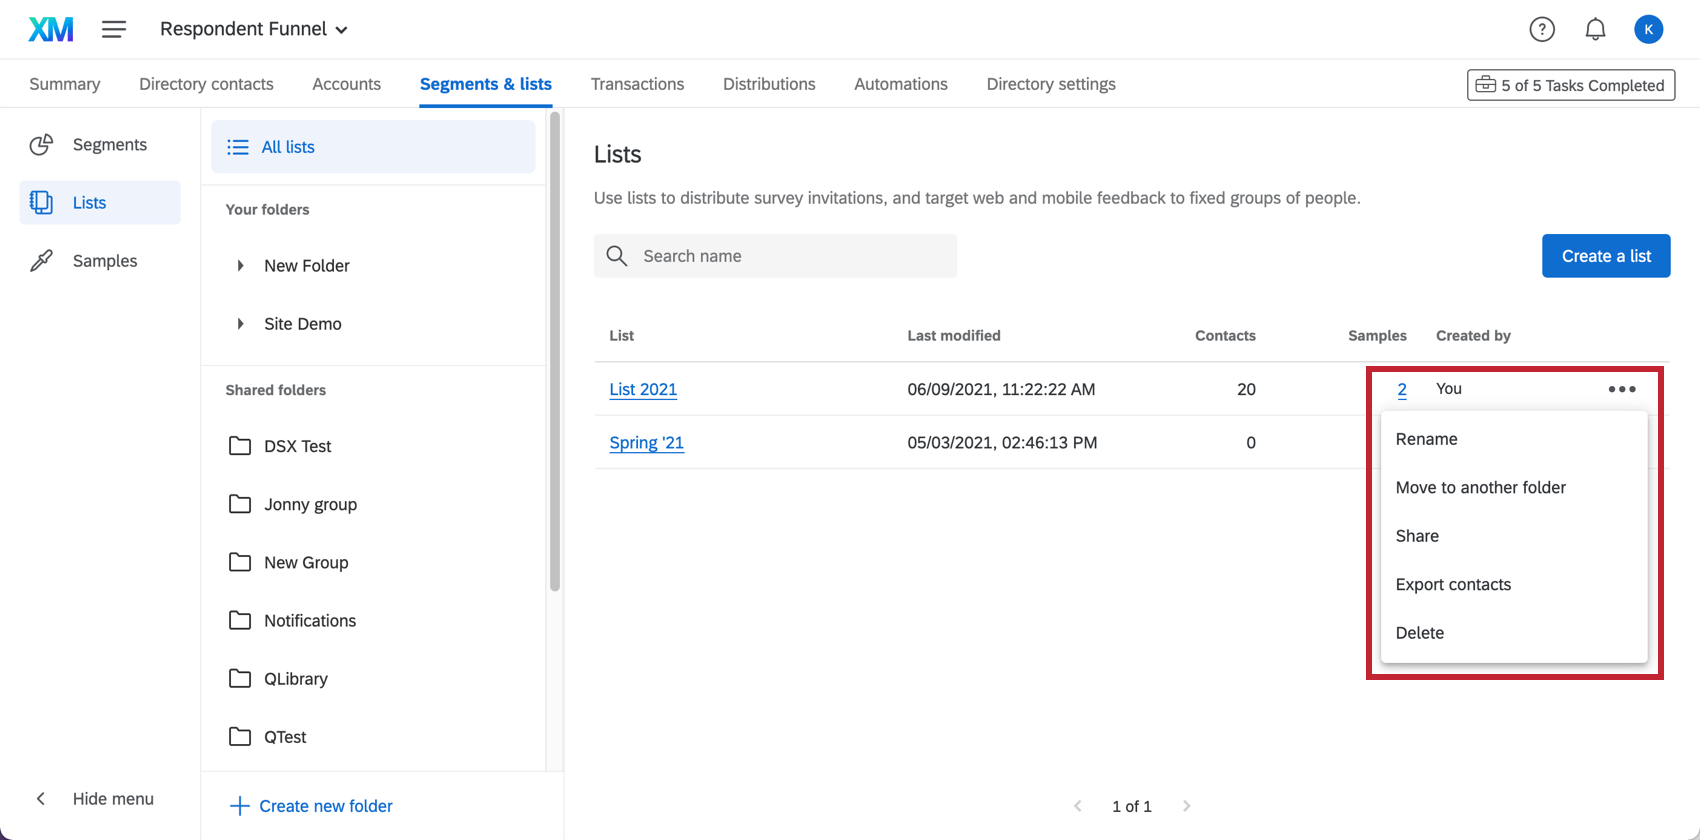Choose Rename in the context menu
1700x840 pixels.
tap(1426, 439)
